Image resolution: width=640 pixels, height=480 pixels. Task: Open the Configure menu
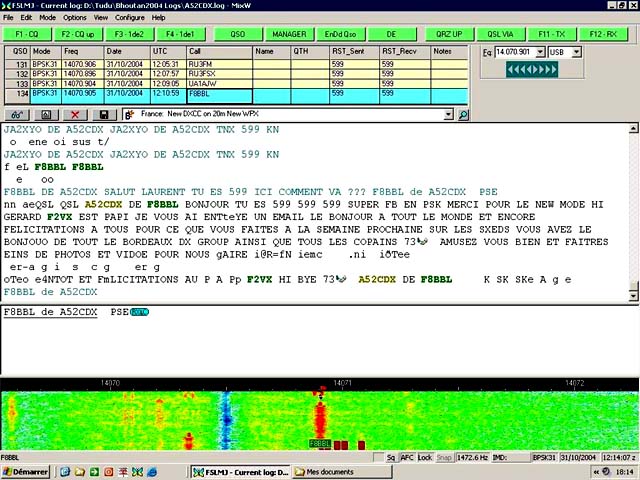pyautogui.click(x=130, y=17)
